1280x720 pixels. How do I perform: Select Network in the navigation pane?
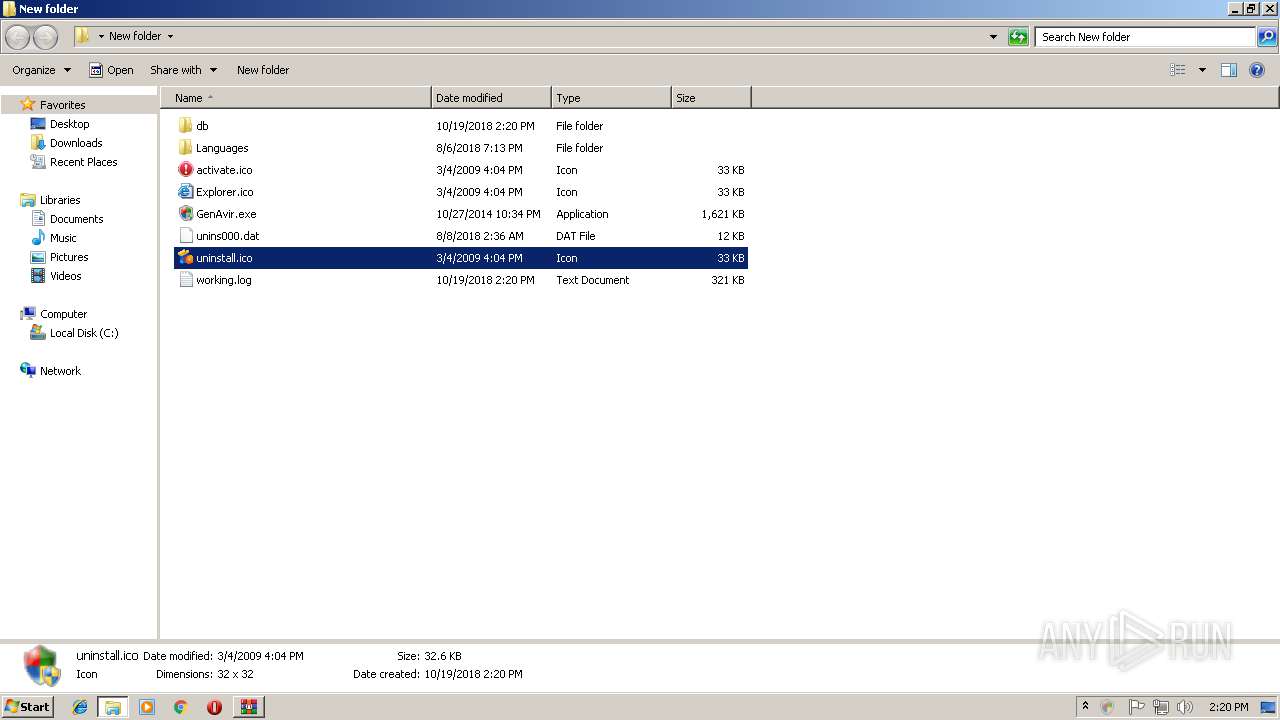tap(60, 371)
